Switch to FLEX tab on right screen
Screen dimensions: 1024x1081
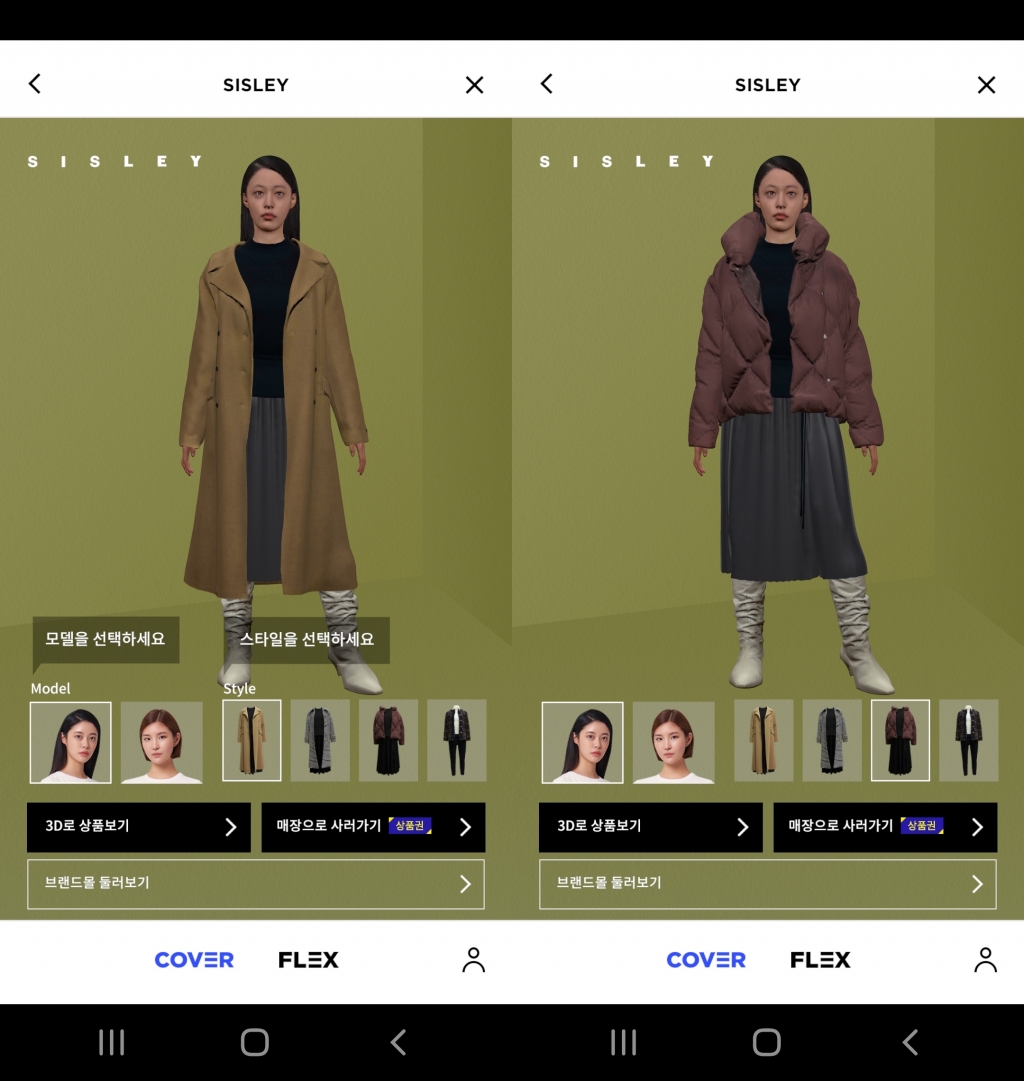pyautogui.click(x=820, y=960)
